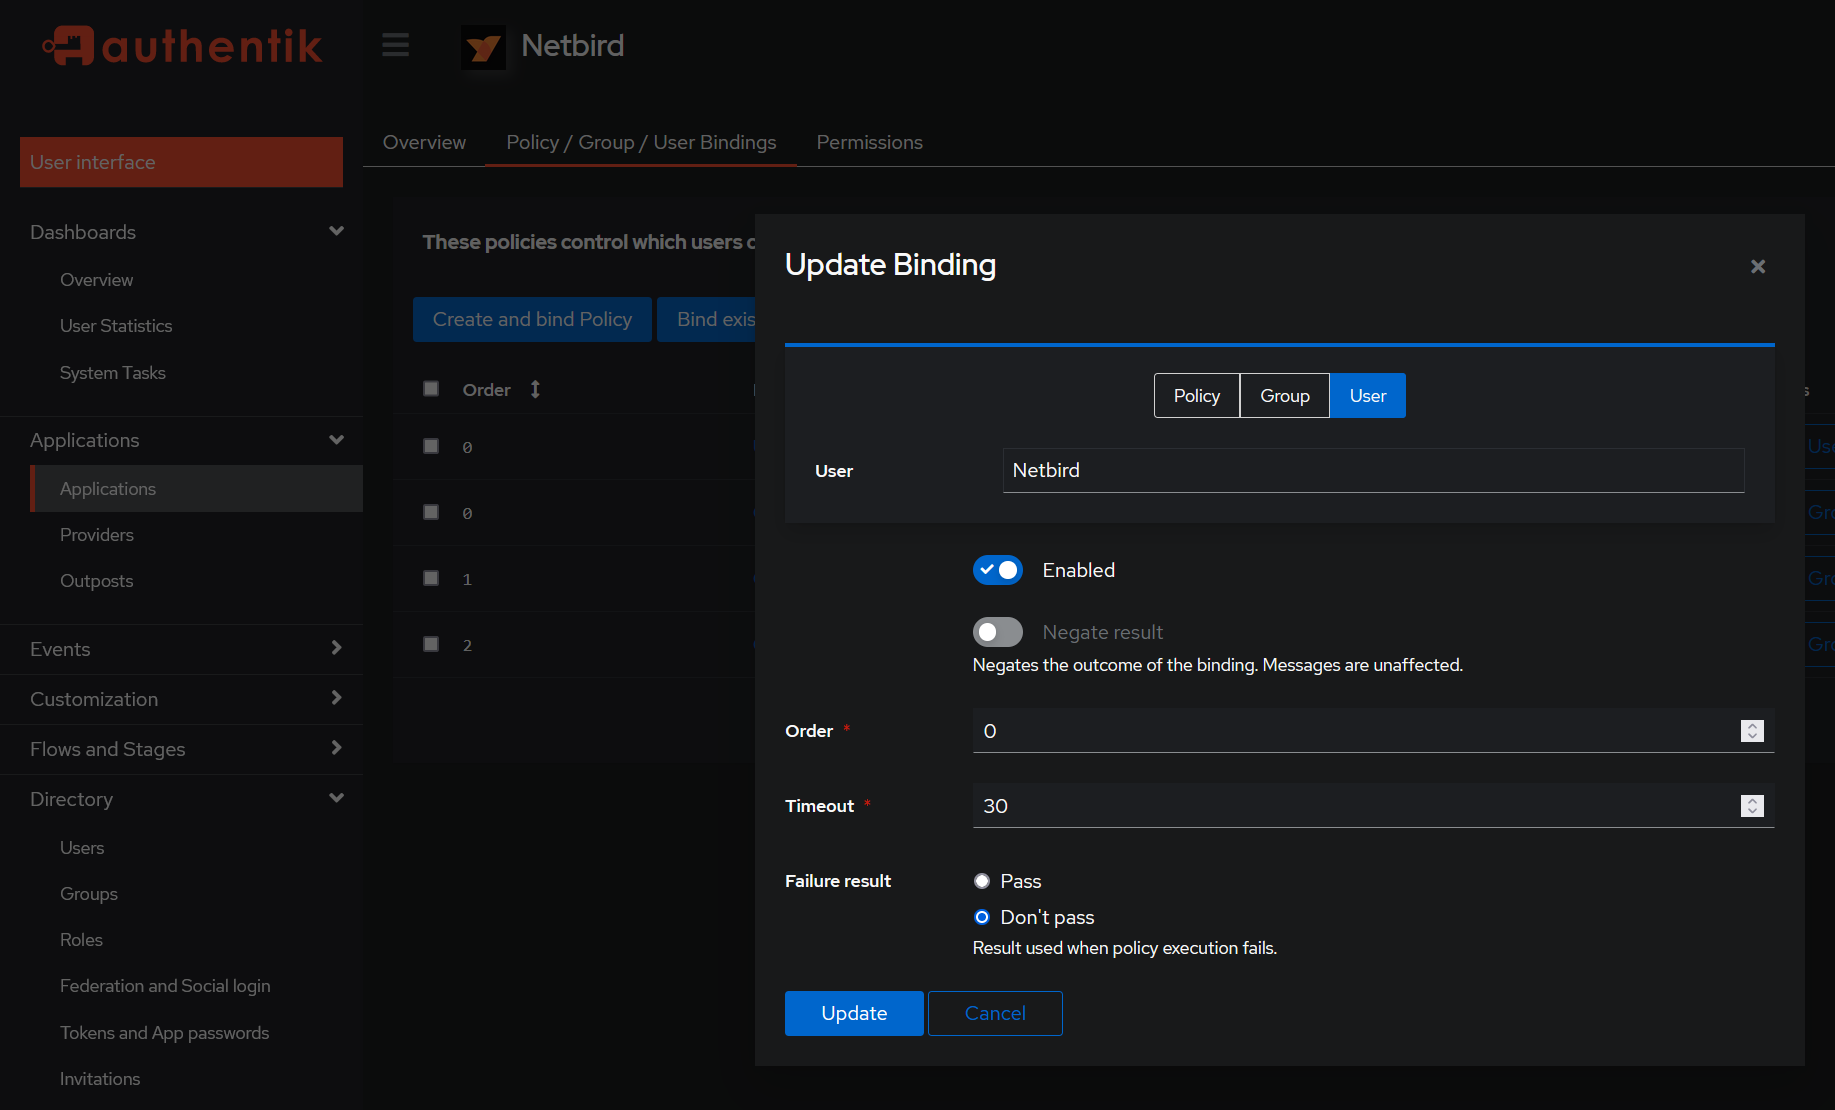This screenshot has width=1835, height=1110.
Task: Check the select-all checkbox in the bindings table
Action: tap(431, 388)
